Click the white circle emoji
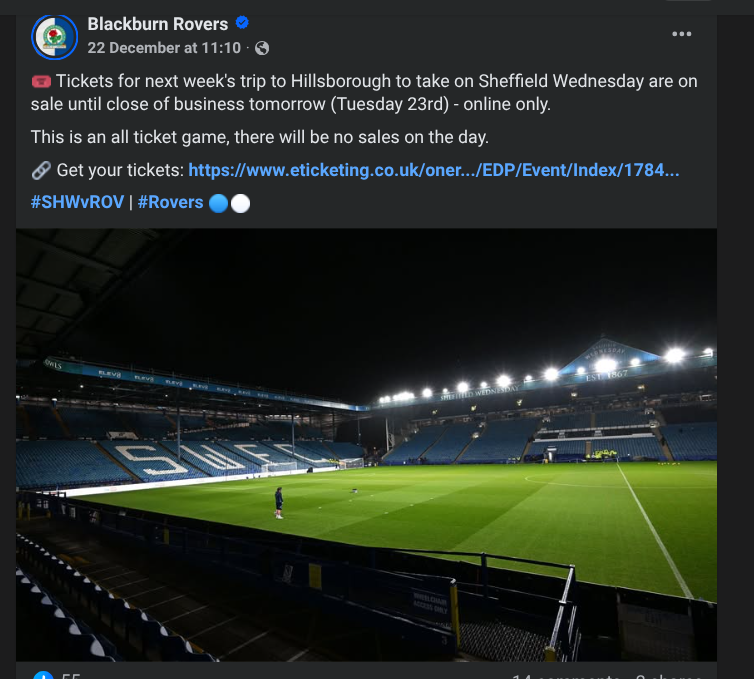This screenshot has width=754, height=679. click(240, 203)
